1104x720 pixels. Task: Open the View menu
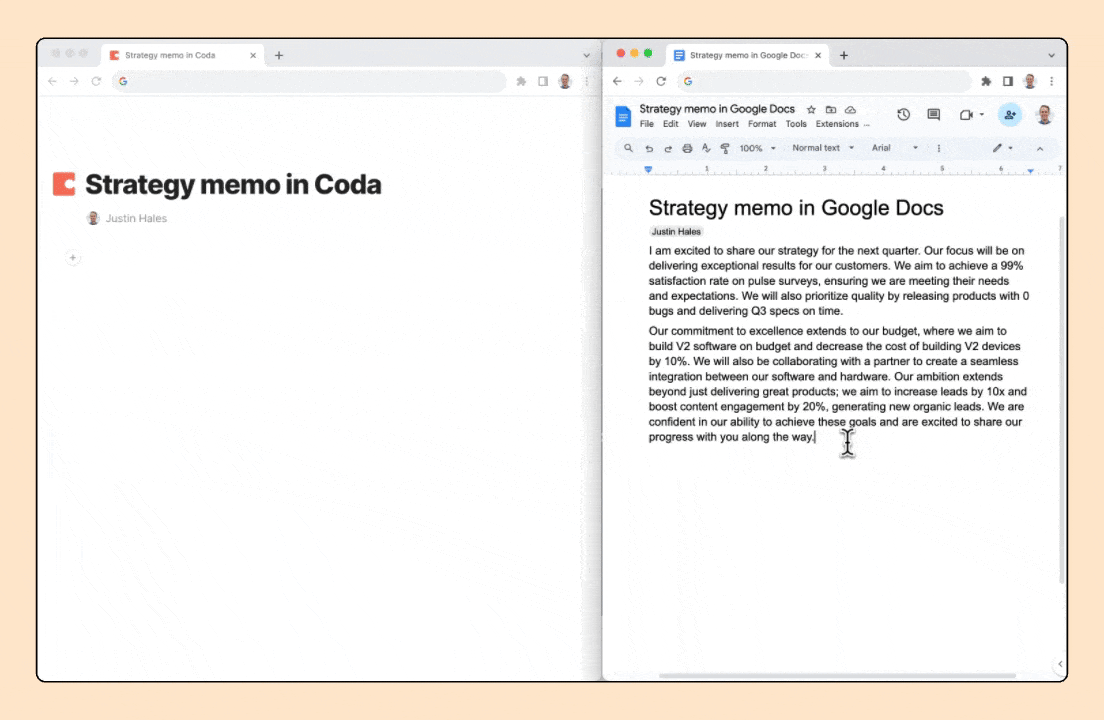tap(696, 124)
